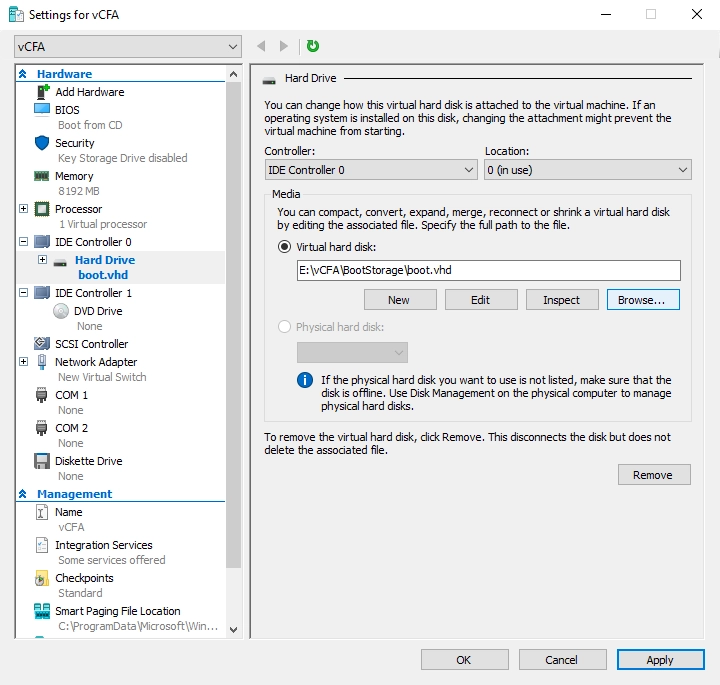Click the Network Adapter icon
The height and width of the screenshot is (685, 720).
(x=42, y=362)
